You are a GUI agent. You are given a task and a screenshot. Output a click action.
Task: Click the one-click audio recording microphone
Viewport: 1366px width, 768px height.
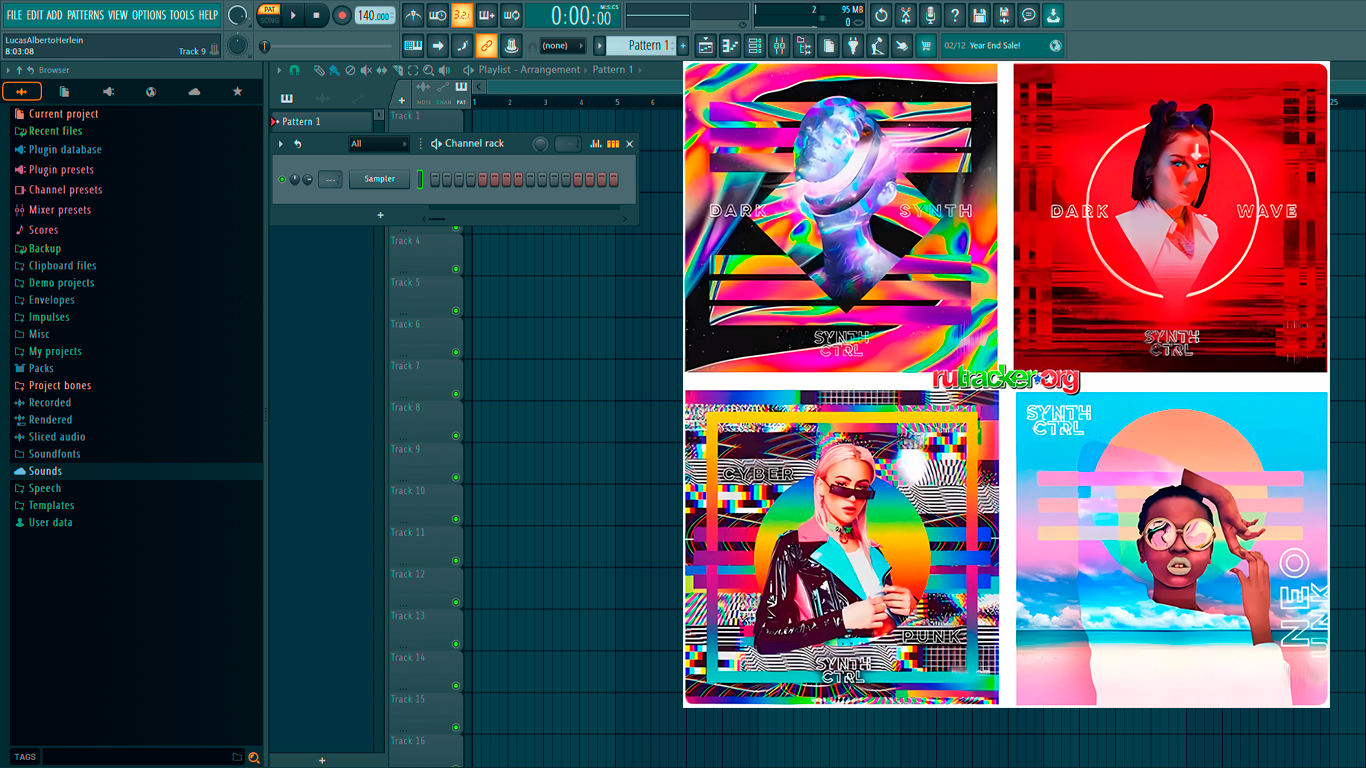point(930,15)
